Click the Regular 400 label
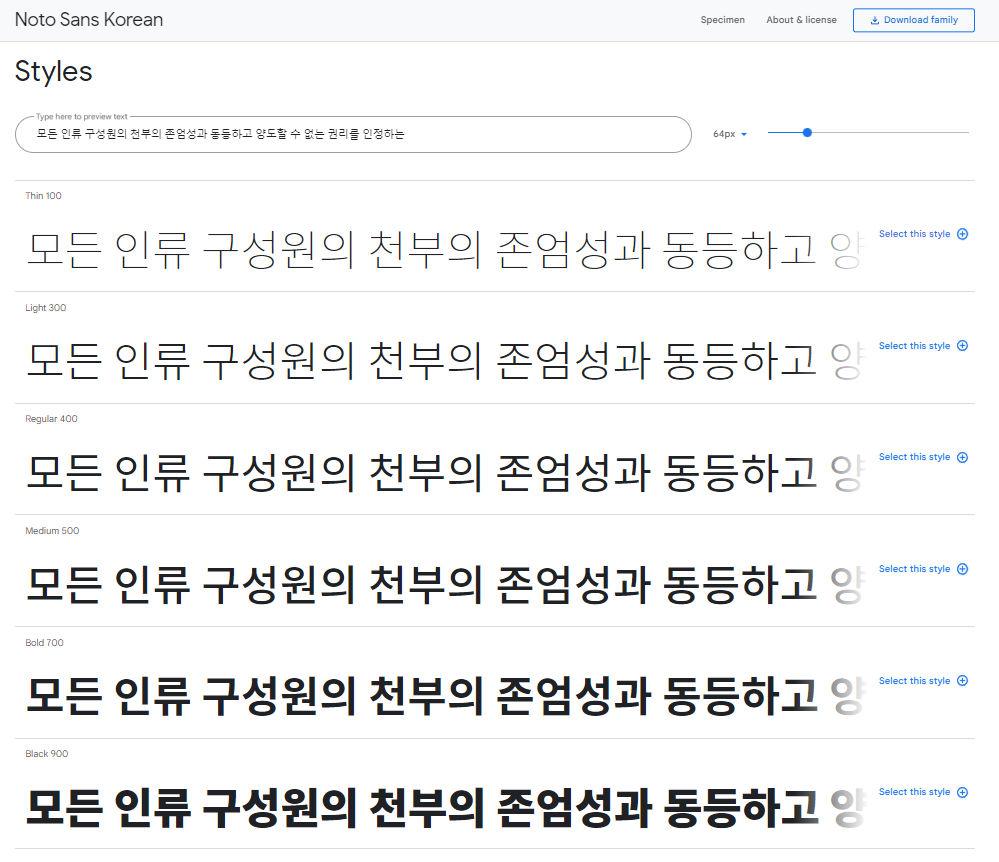 (51, 419)
